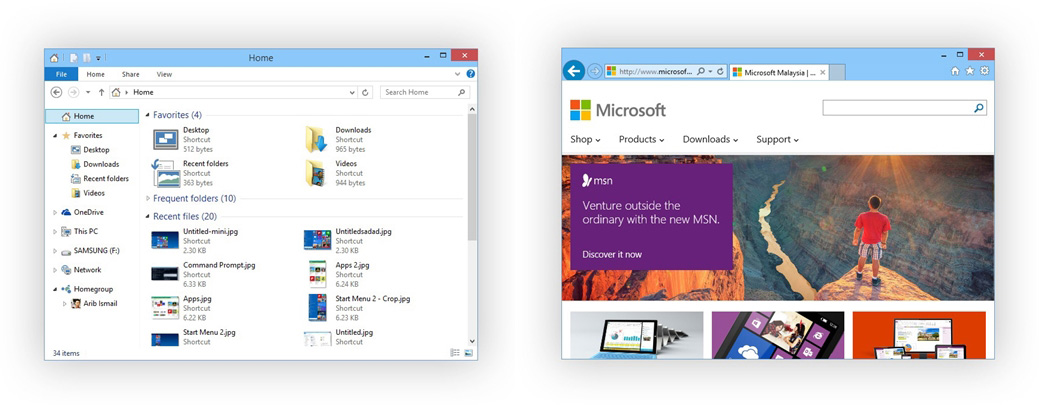This screenshot has width=1039, height=405.
Task: Click the Forward arrow in File Explorer
Action: [74, 92]
